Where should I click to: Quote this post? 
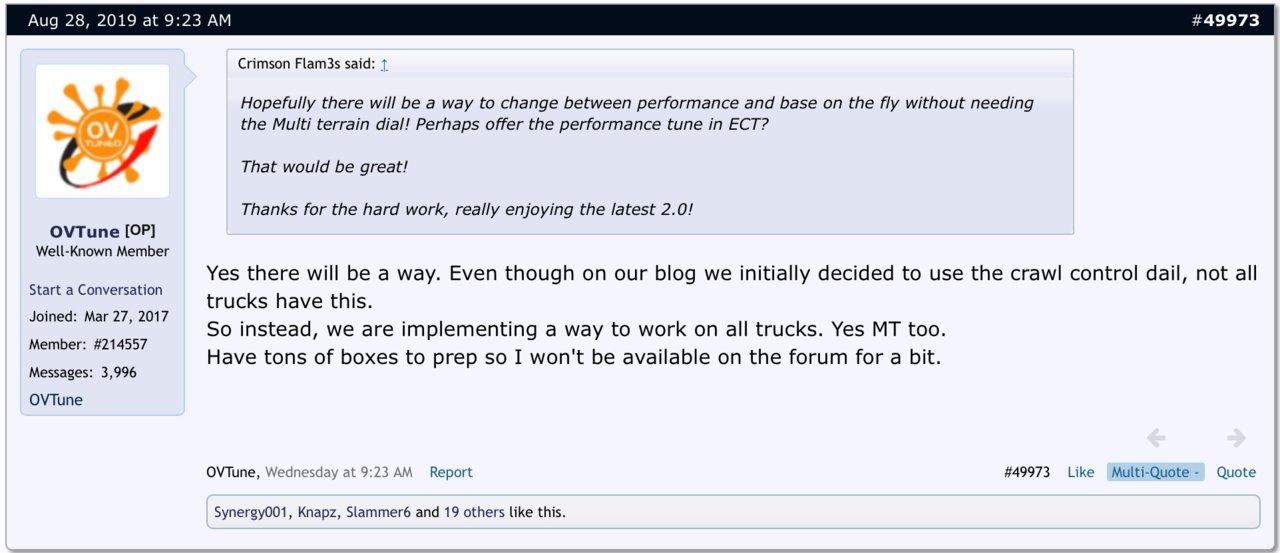pos(1236,472)
